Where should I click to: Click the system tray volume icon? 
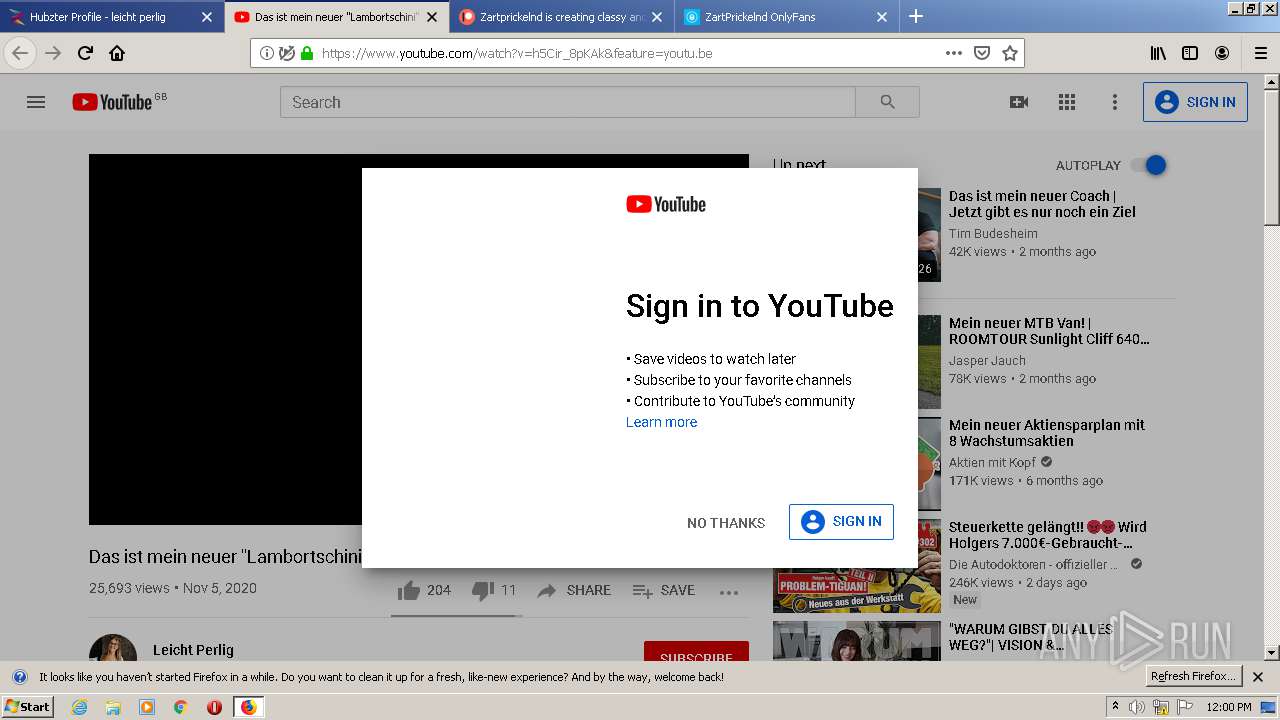(1137, 707)
